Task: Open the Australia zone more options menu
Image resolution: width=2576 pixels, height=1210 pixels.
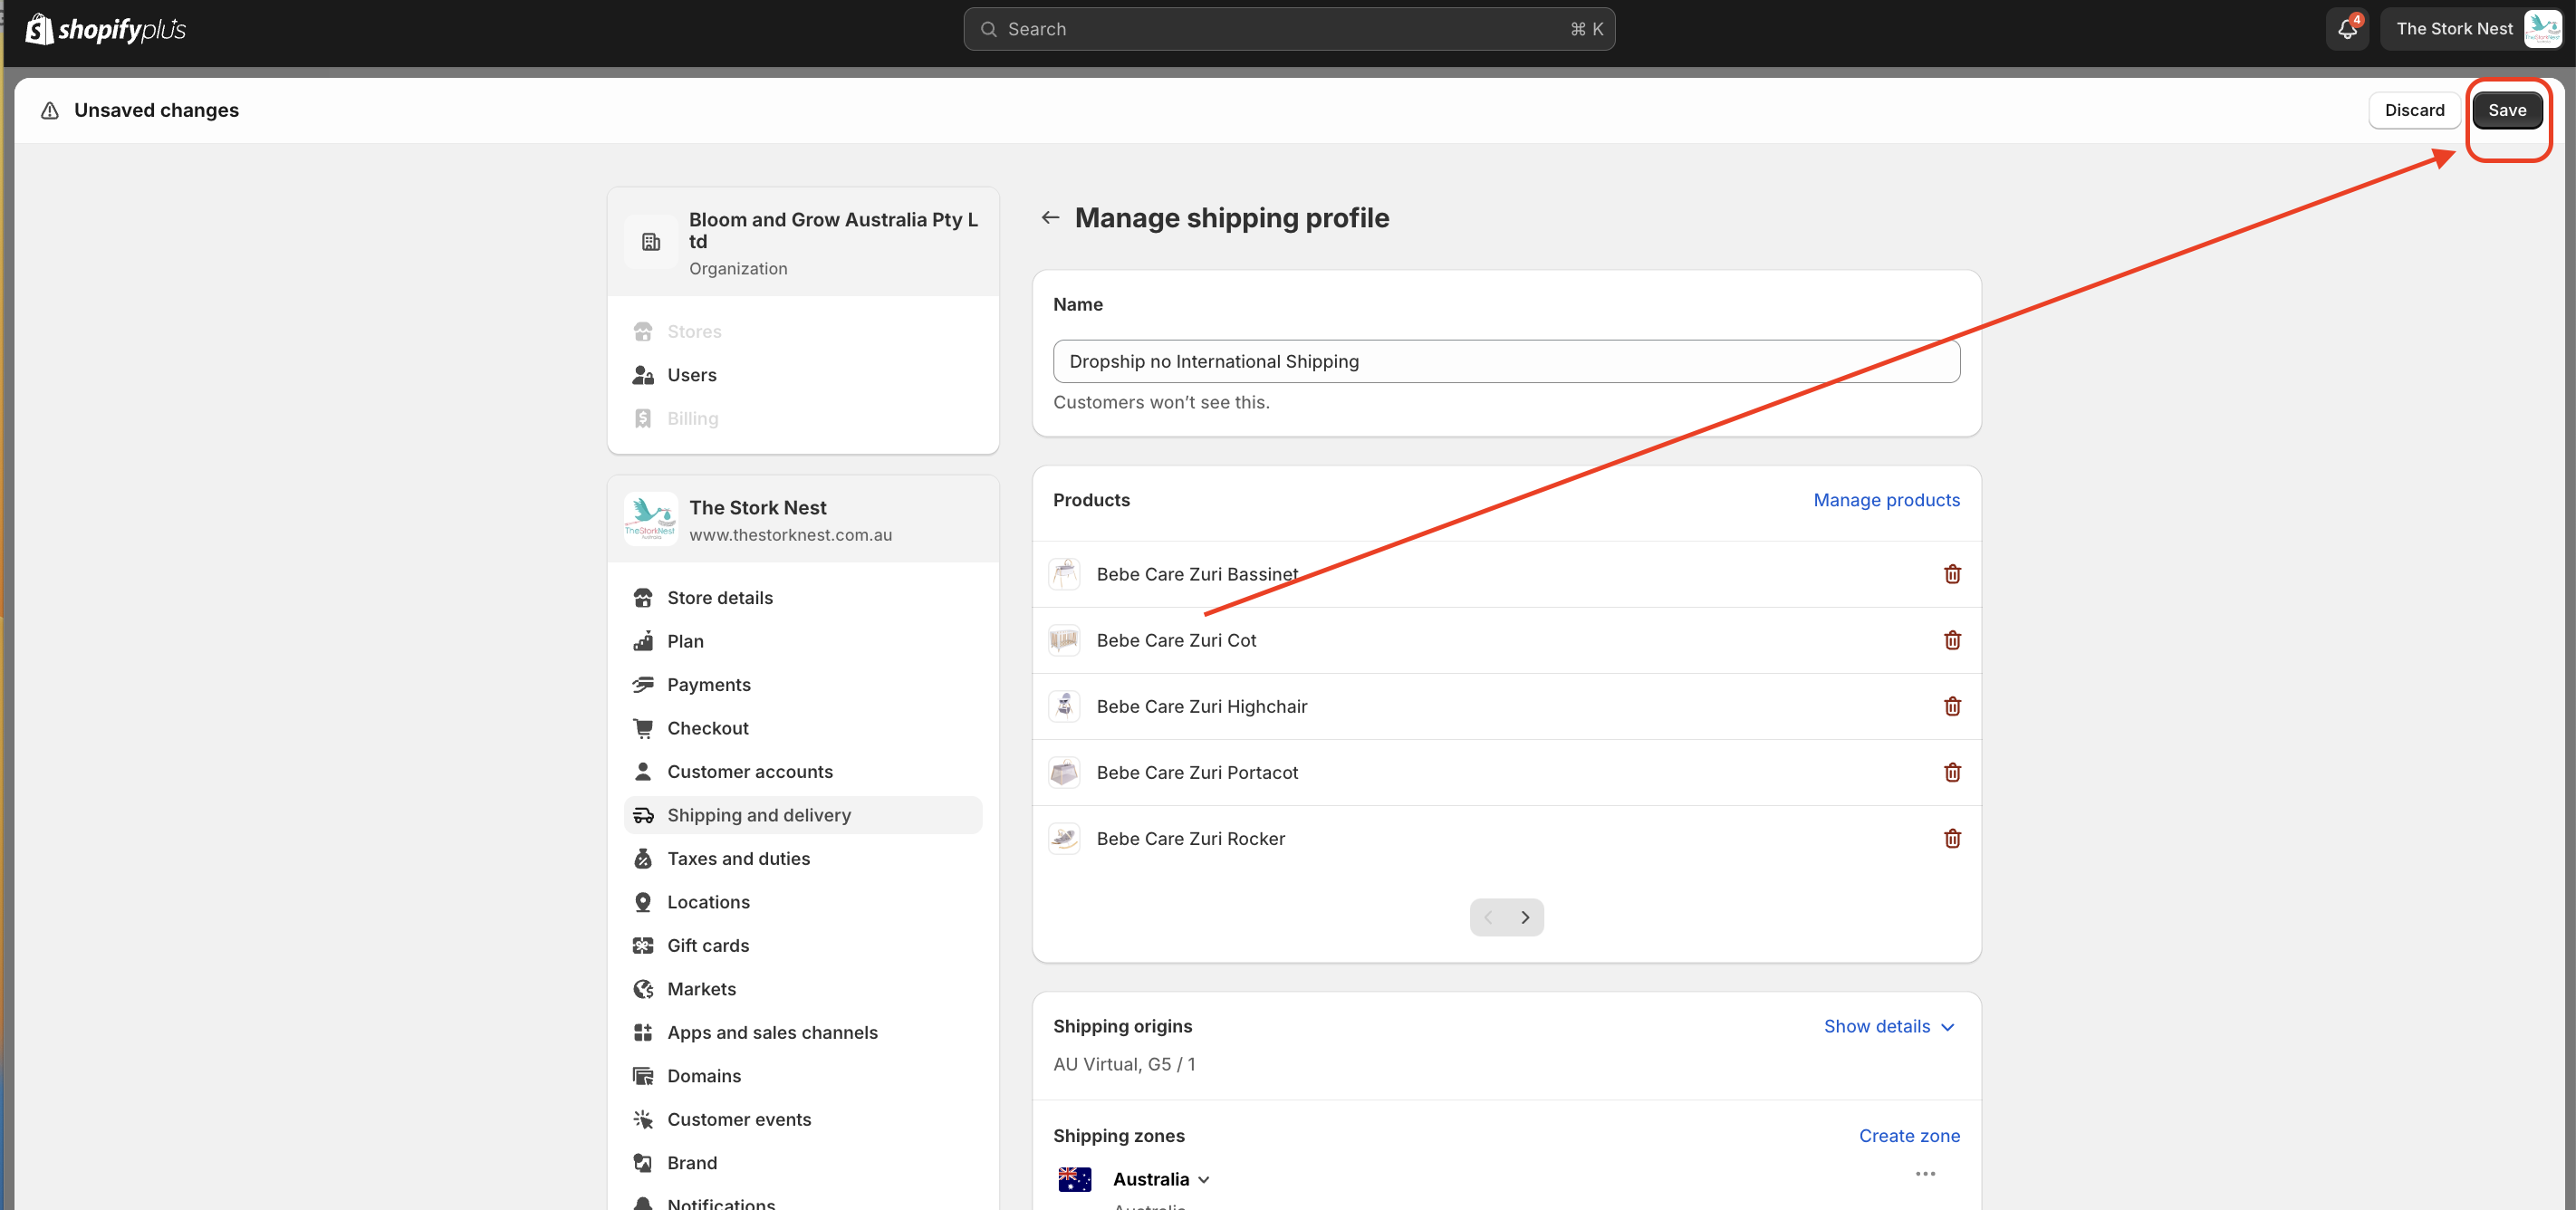Action: coord(1925,1174)
